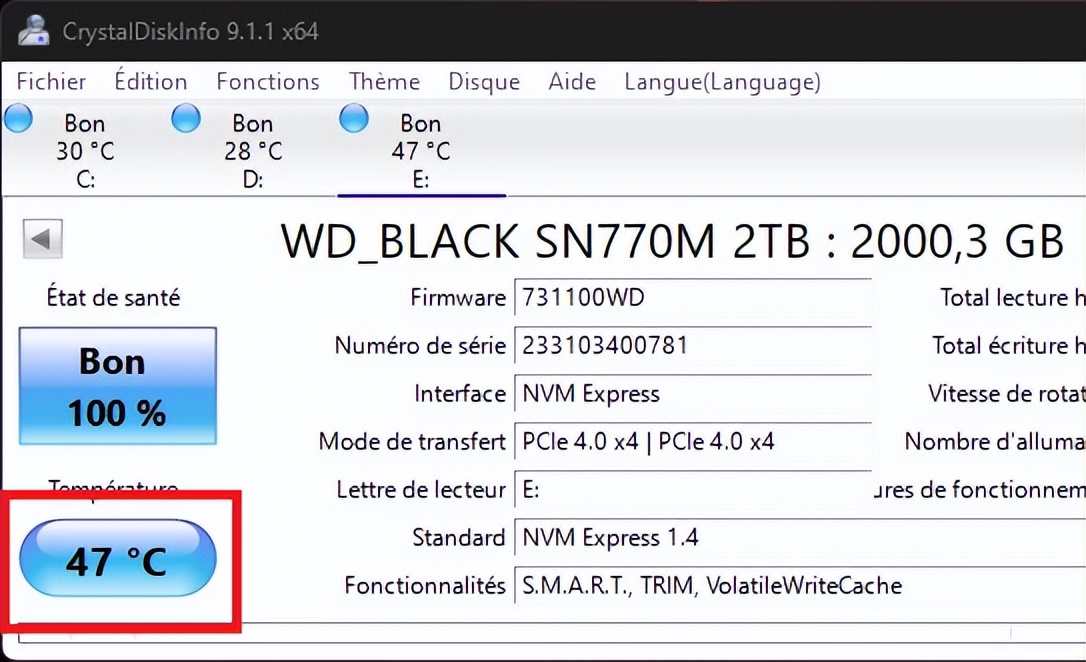Select the D: drive tab at 28 °C
This screenshot has height=662, width=1086.
tap(253, 151)
